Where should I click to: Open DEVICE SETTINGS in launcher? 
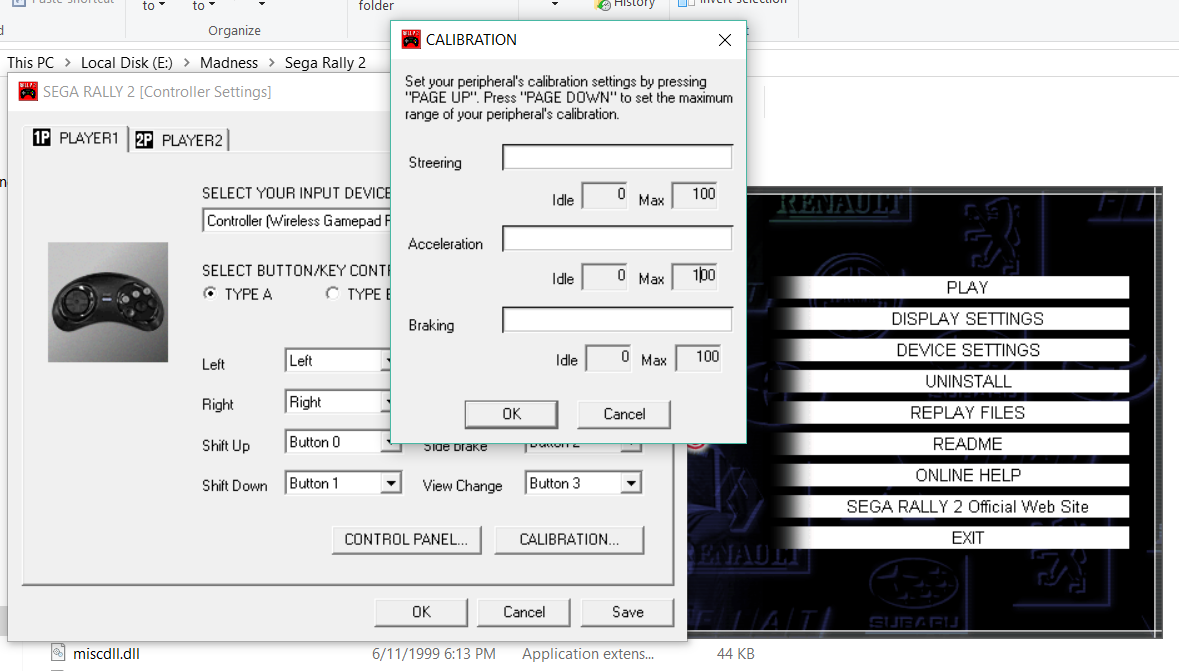pyautogui.click(x=967, y=350)
